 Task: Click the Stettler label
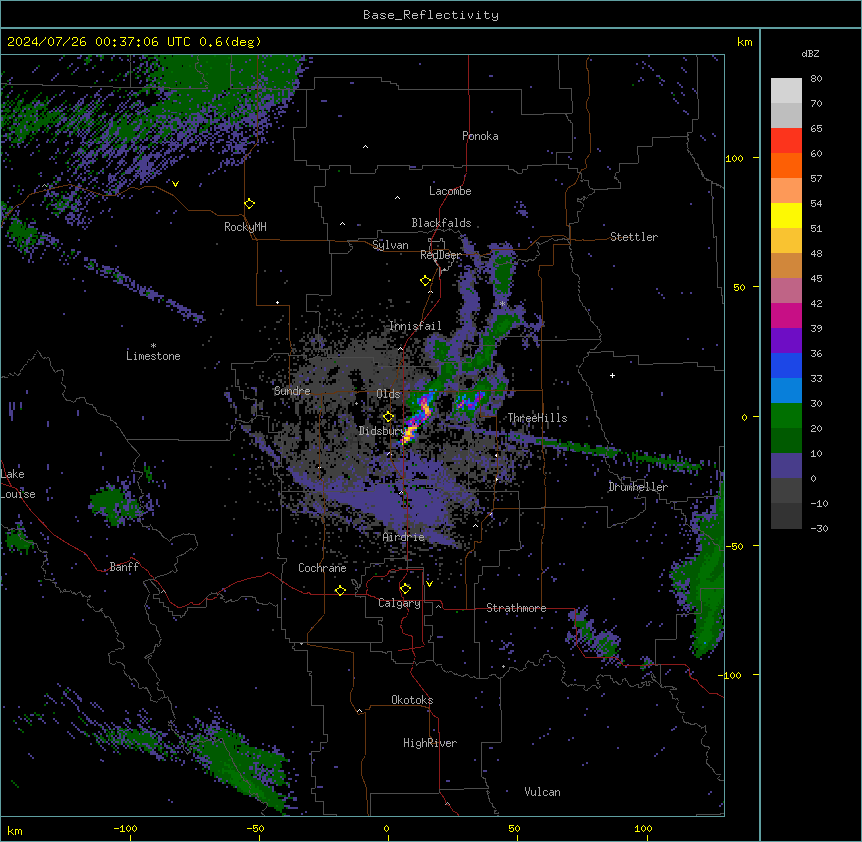pyautogui.click(x=634, y=237)
